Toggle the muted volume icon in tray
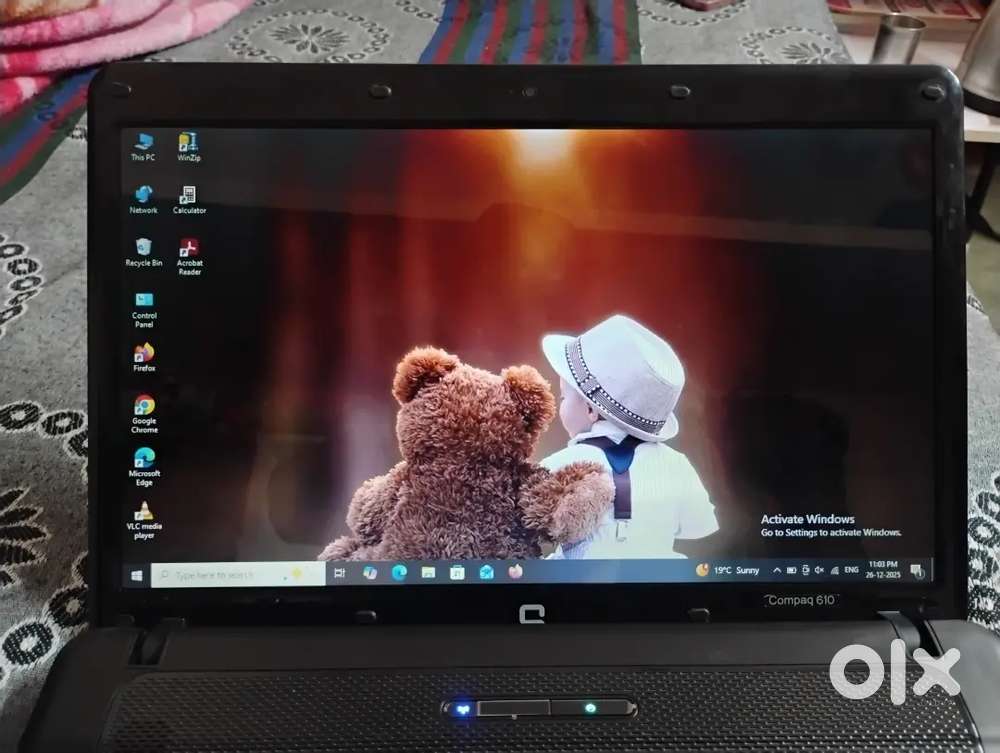1000x753 pixels. tap(819, 570)
